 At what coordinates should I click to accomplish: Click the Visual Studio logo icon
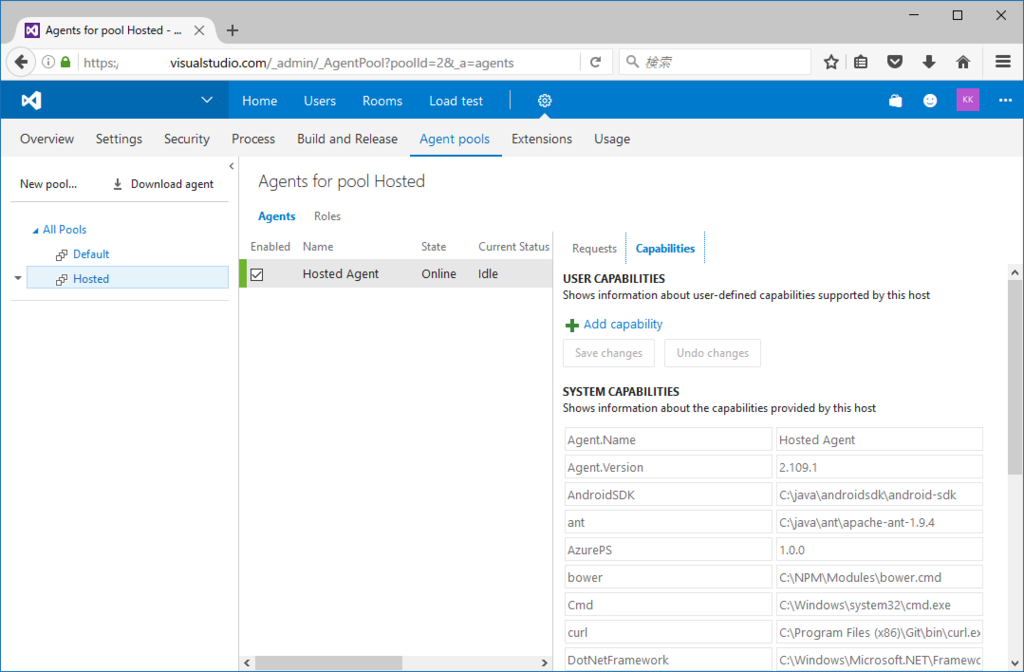pos(31,101)
